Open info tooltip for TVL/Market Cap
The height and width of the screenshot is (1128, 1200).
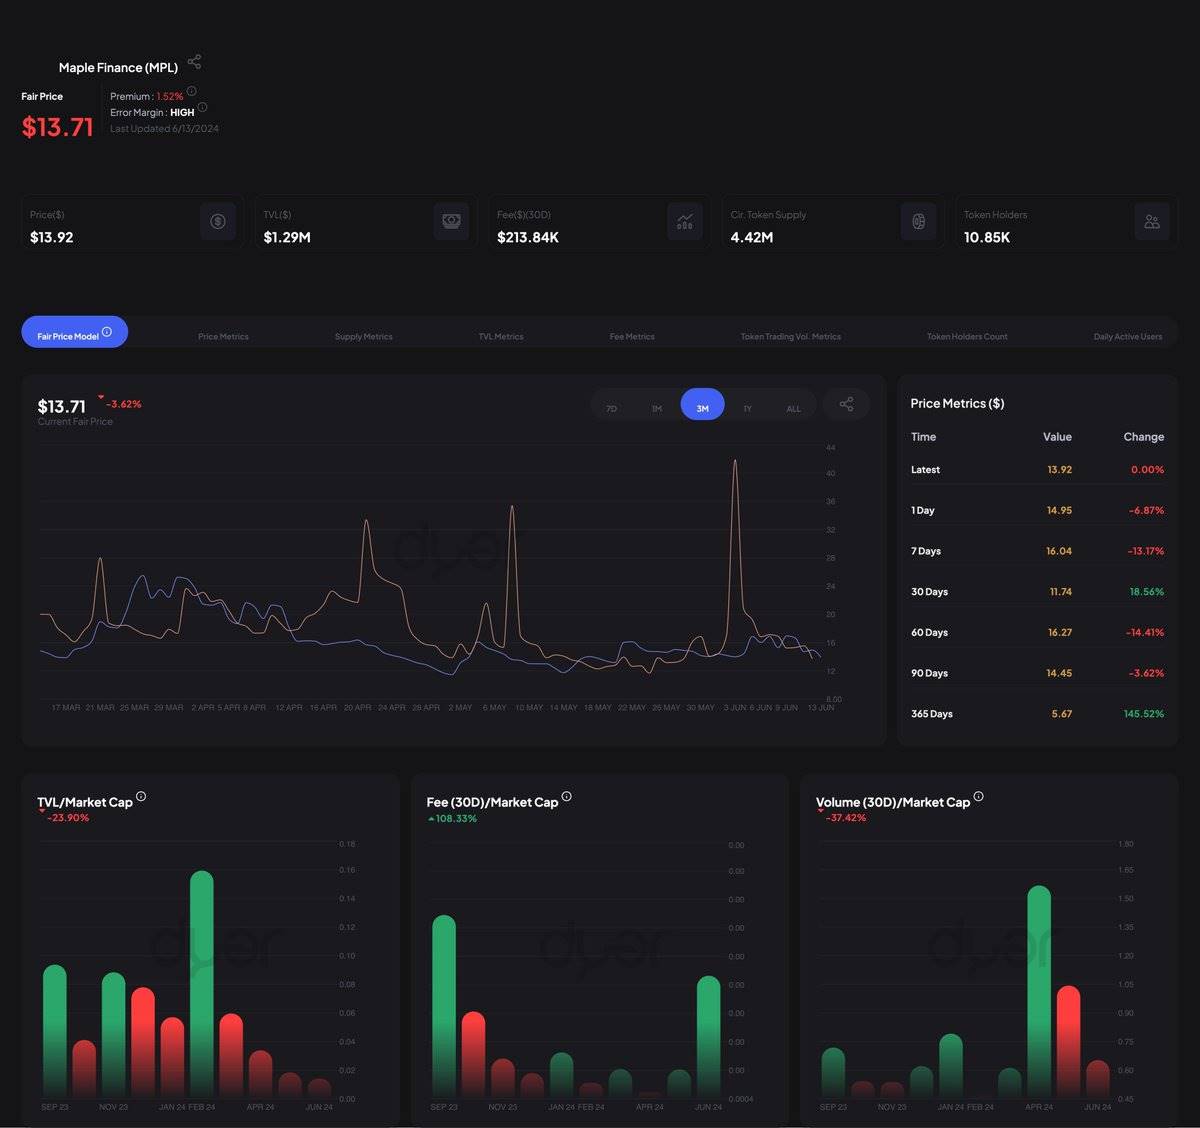pos(141,796)
